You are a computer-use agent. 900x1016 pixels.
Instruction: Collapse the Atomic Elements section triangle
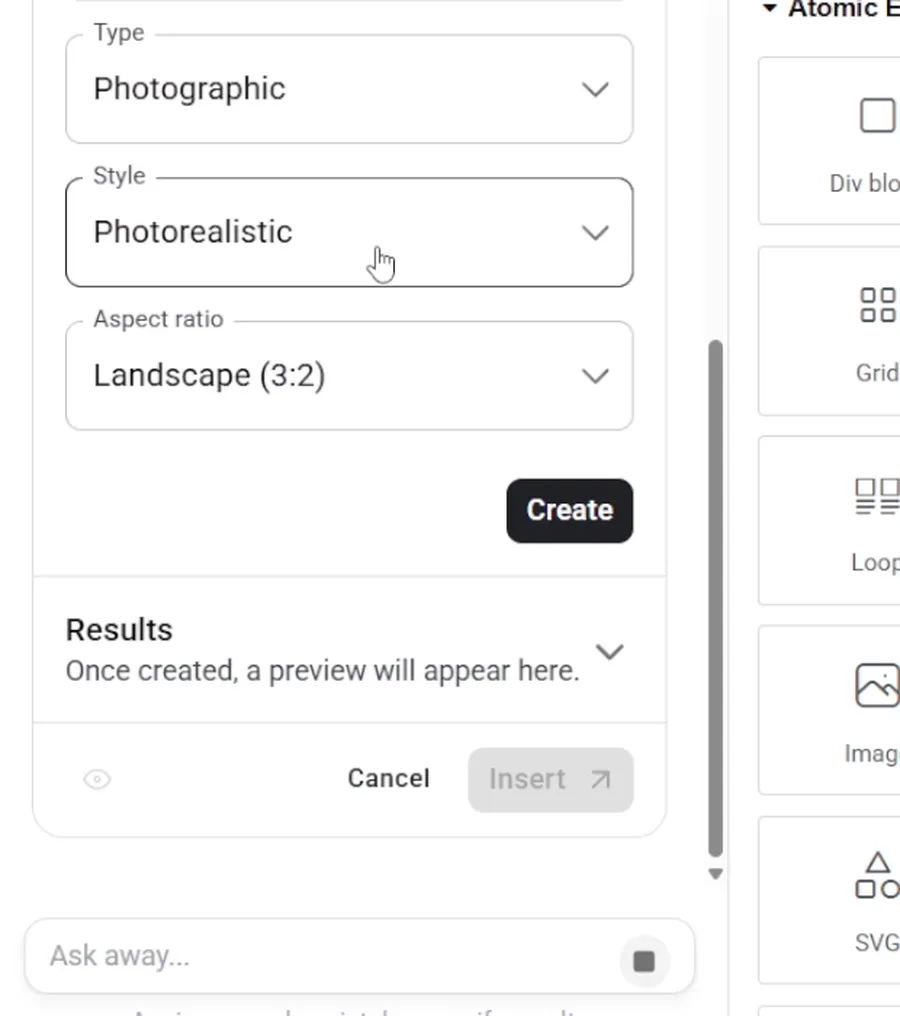coord(770,8)
